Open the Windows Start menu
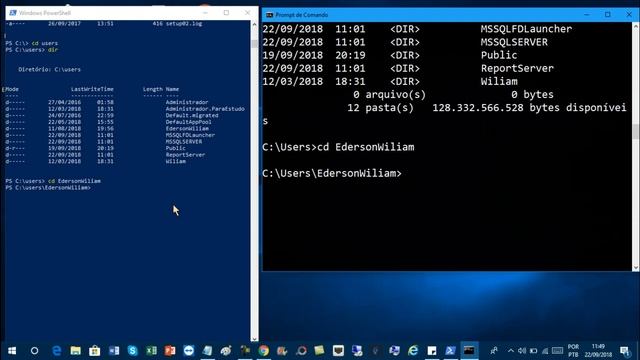The width and height of the screenshot is (640, 360). pos(12,351)
